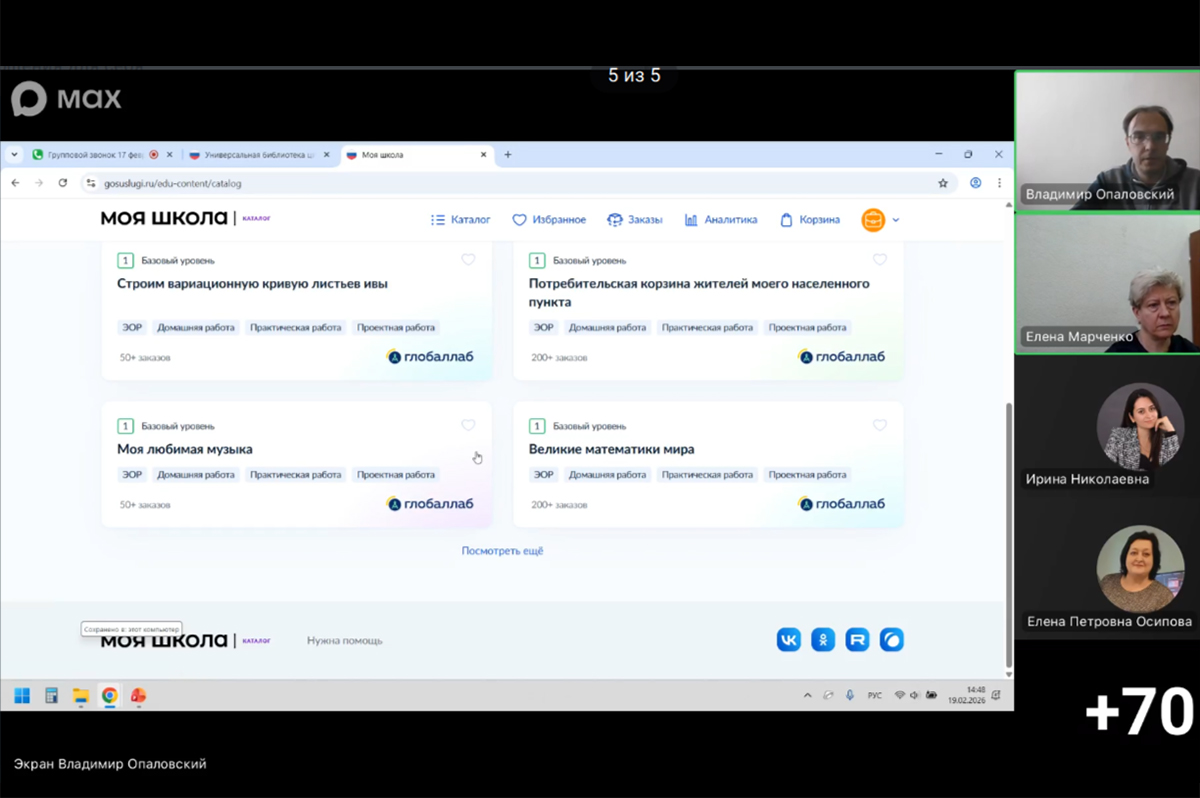Open Одноклассники icon in footer
The width and height of the screenshot is (1200, 798).
[x=823, y=640]
